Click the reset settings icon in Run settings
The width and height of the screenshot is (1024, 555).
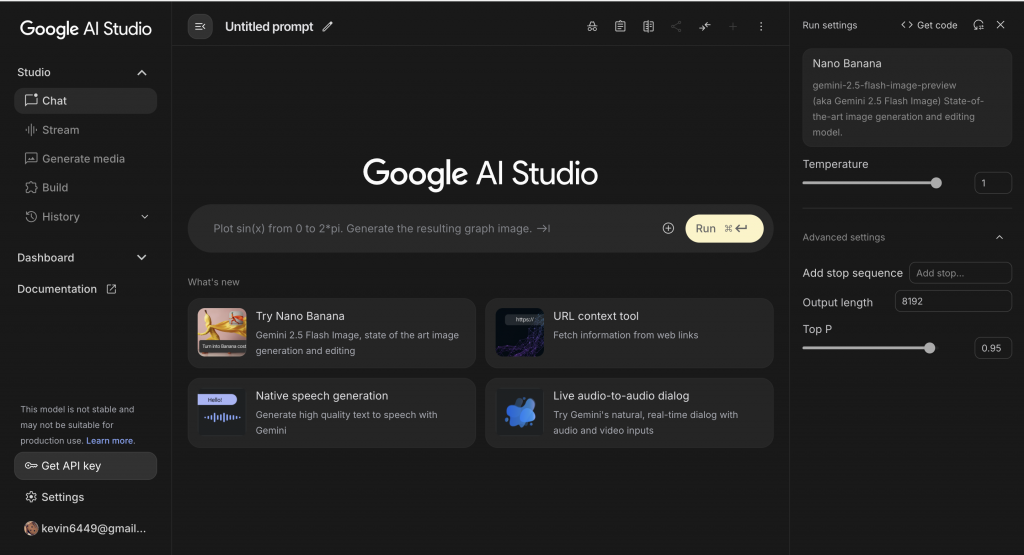point(978,25)
